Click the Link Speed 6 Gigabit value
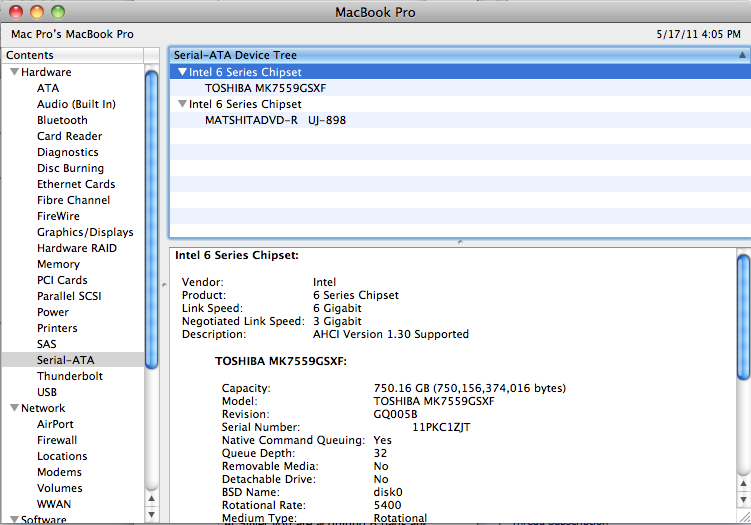Screen dimensions: 751x525 [337, 308]
